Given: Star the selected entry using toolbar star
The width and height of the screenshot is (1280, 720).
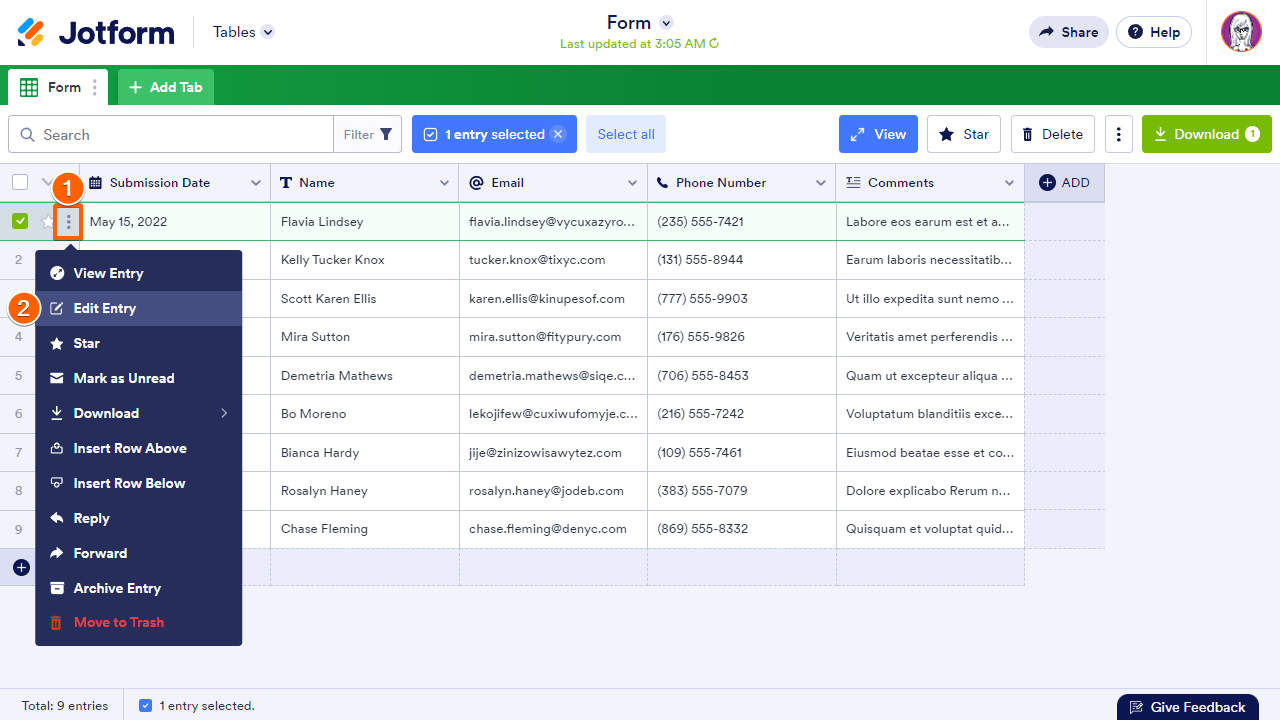Looking at the screenshot, I should (x=963, y=134).
